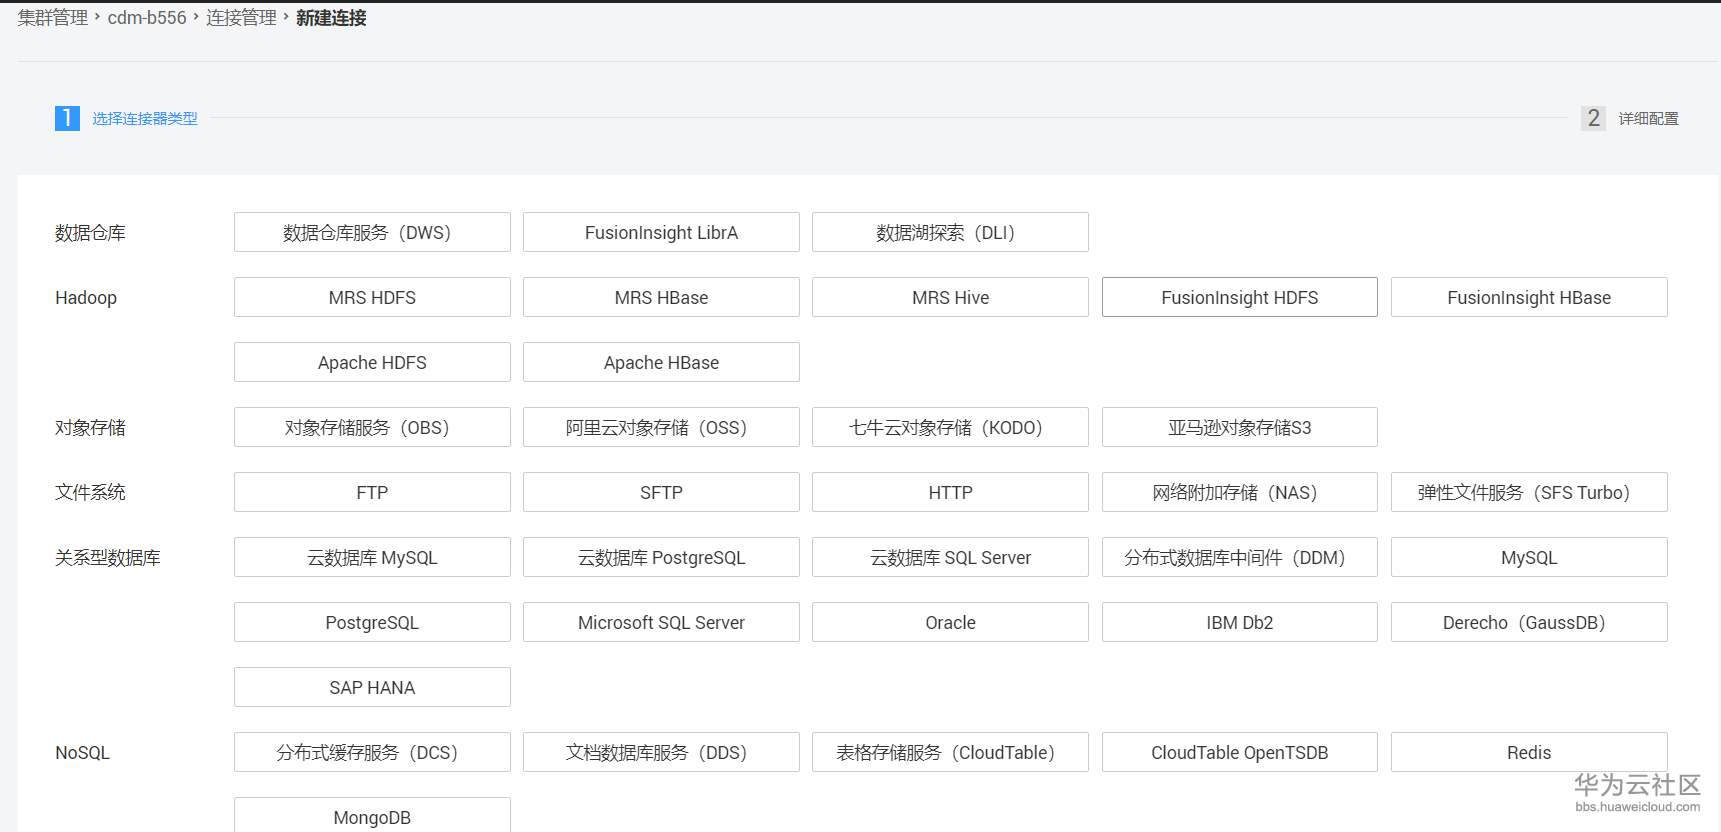Click the 新建连接 breadcrumb title
This screenshot has width=1721, height=832.
pos(331,18)
